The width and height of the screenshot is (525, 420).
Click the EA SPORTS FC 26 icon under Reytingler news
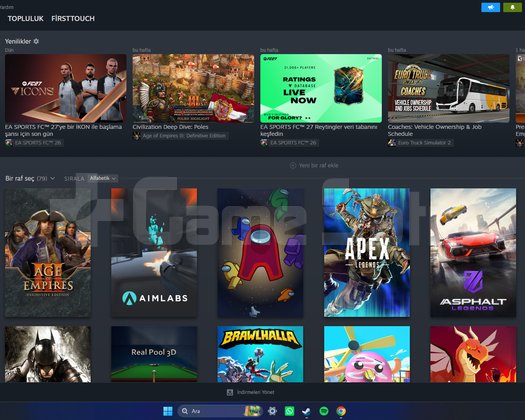click(264, 143)
